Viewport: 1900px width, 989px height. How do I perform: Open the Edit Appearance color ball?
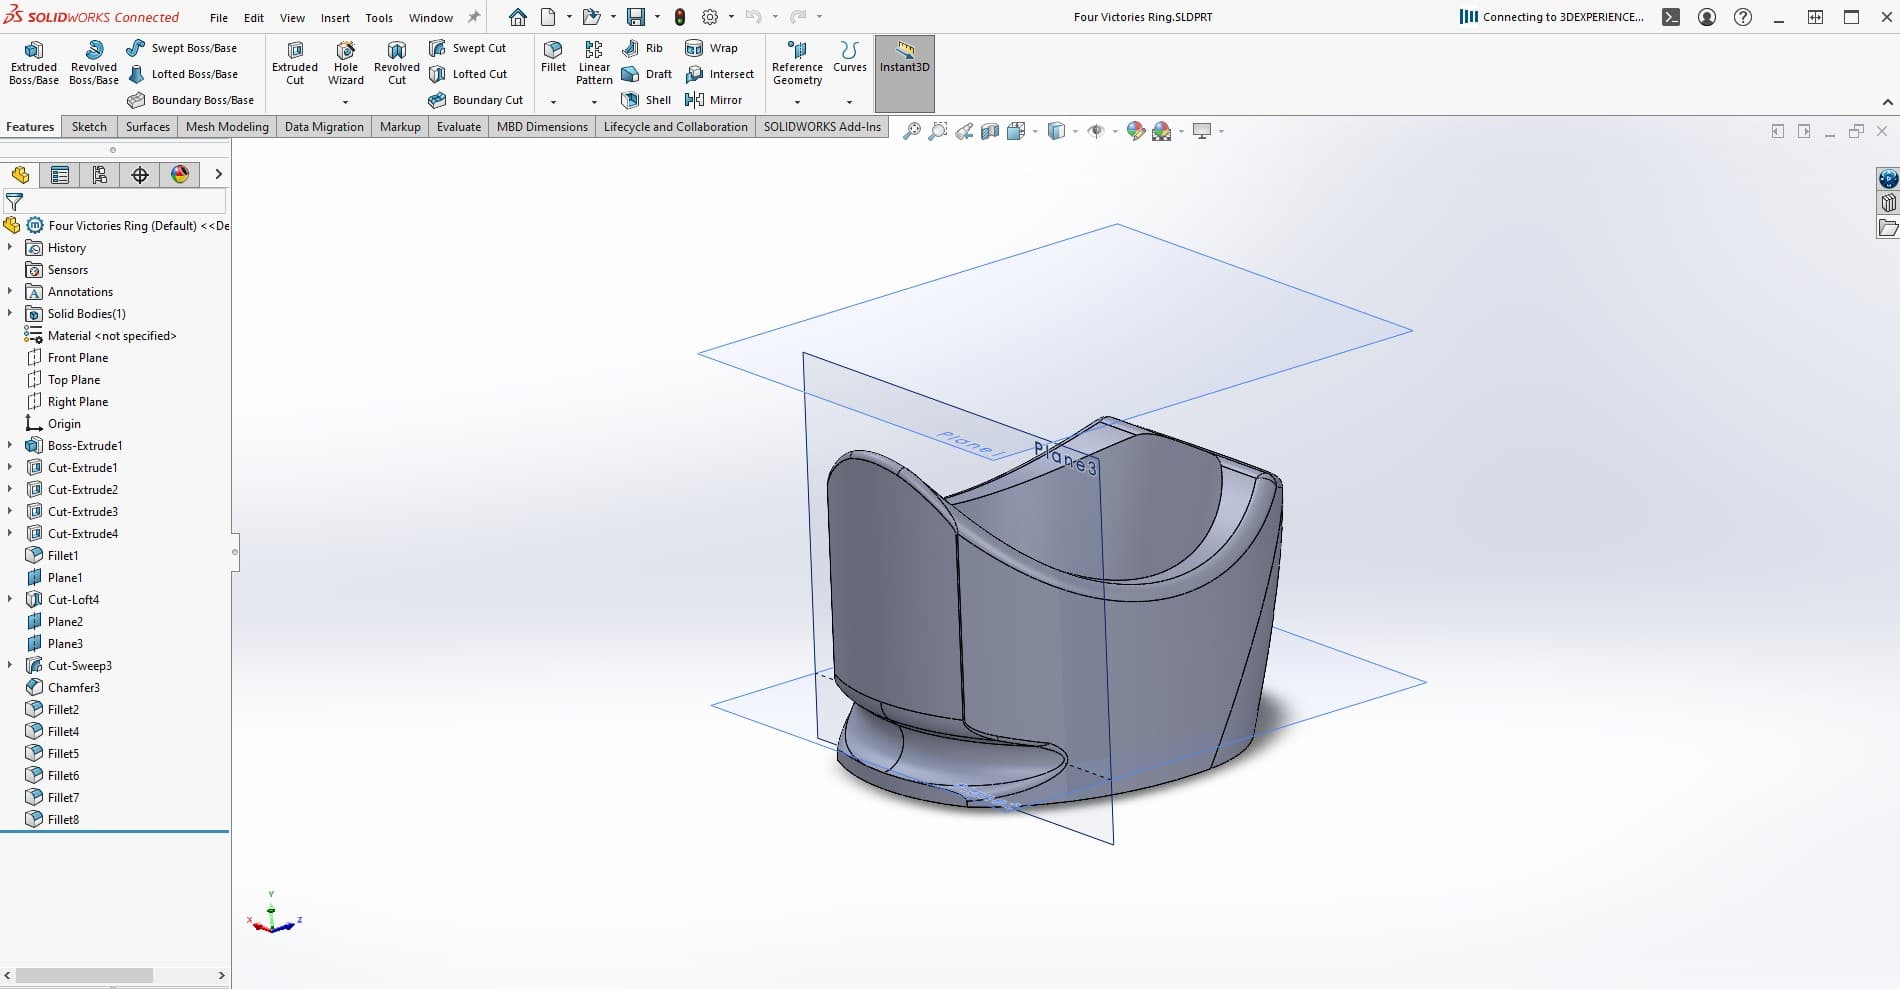(1135, 131)
